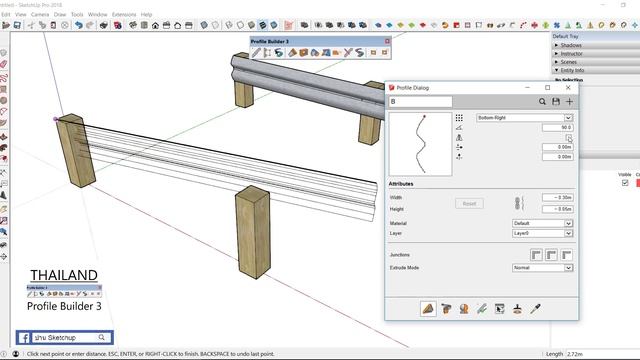
Task: Click the horizontal offset field showing 0.00m
Action: point(558,147)
